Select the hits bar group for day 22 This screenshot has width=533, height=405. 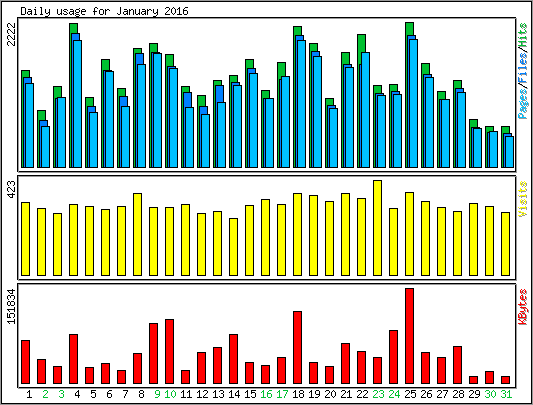coord(363,101)
